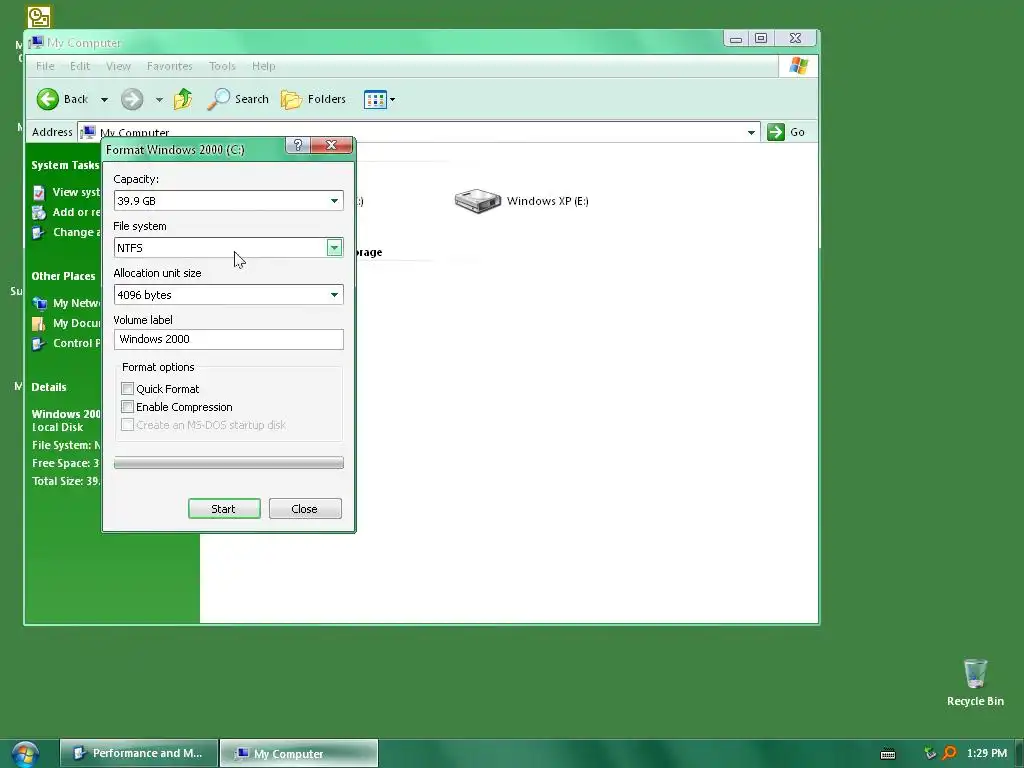Viewport: 1024px width, 768px height.
Task: Enable the Enable Compression checkbox
Action: pos(127,407)
